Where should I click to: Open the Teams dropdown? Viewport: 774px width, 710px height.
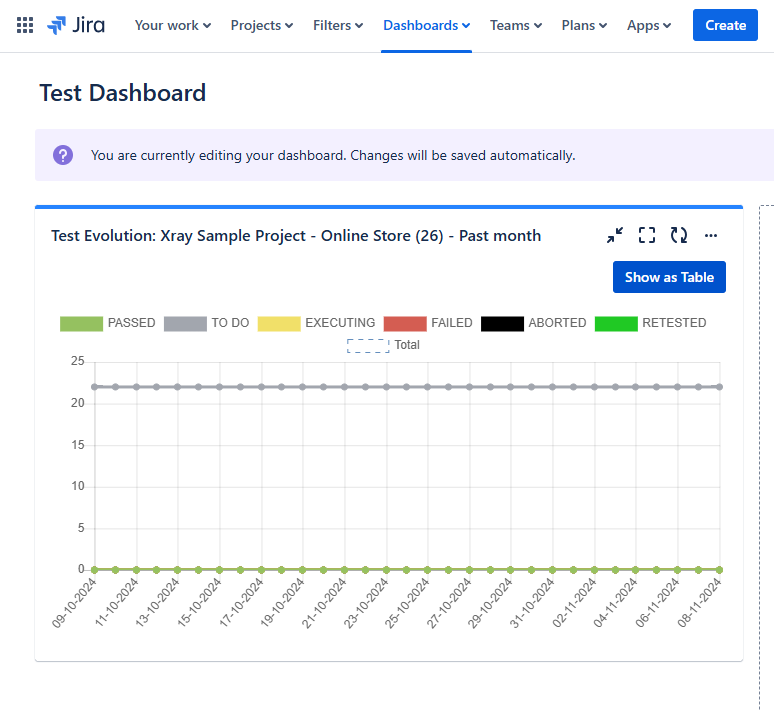pyautogui.click(x=516, y=25)
